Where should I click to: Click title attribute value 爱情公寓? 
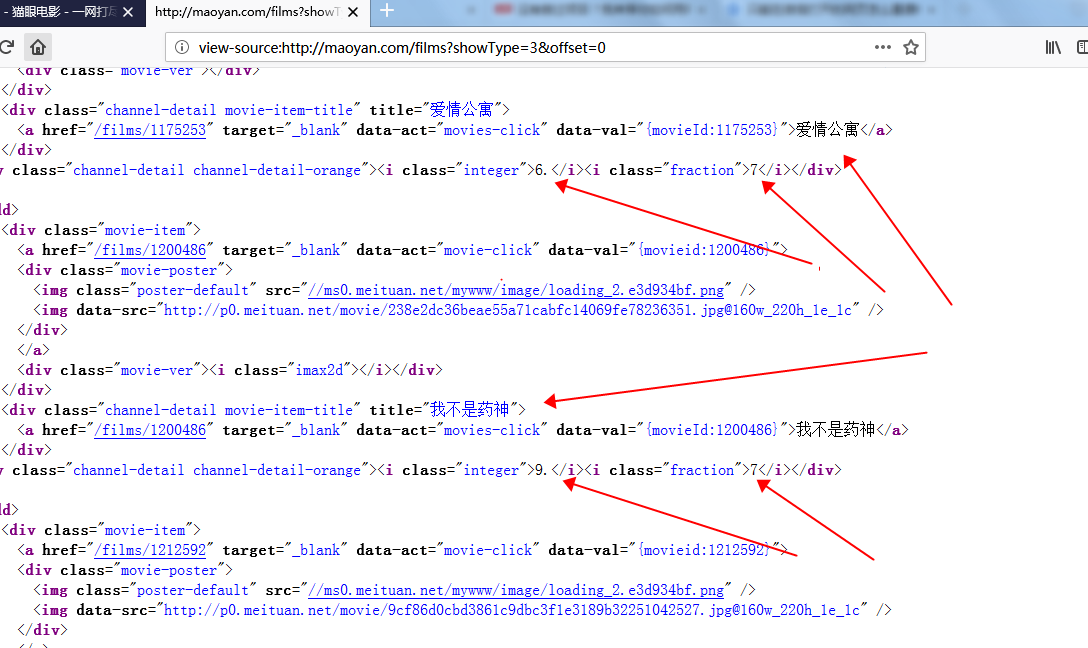[461, 110]
